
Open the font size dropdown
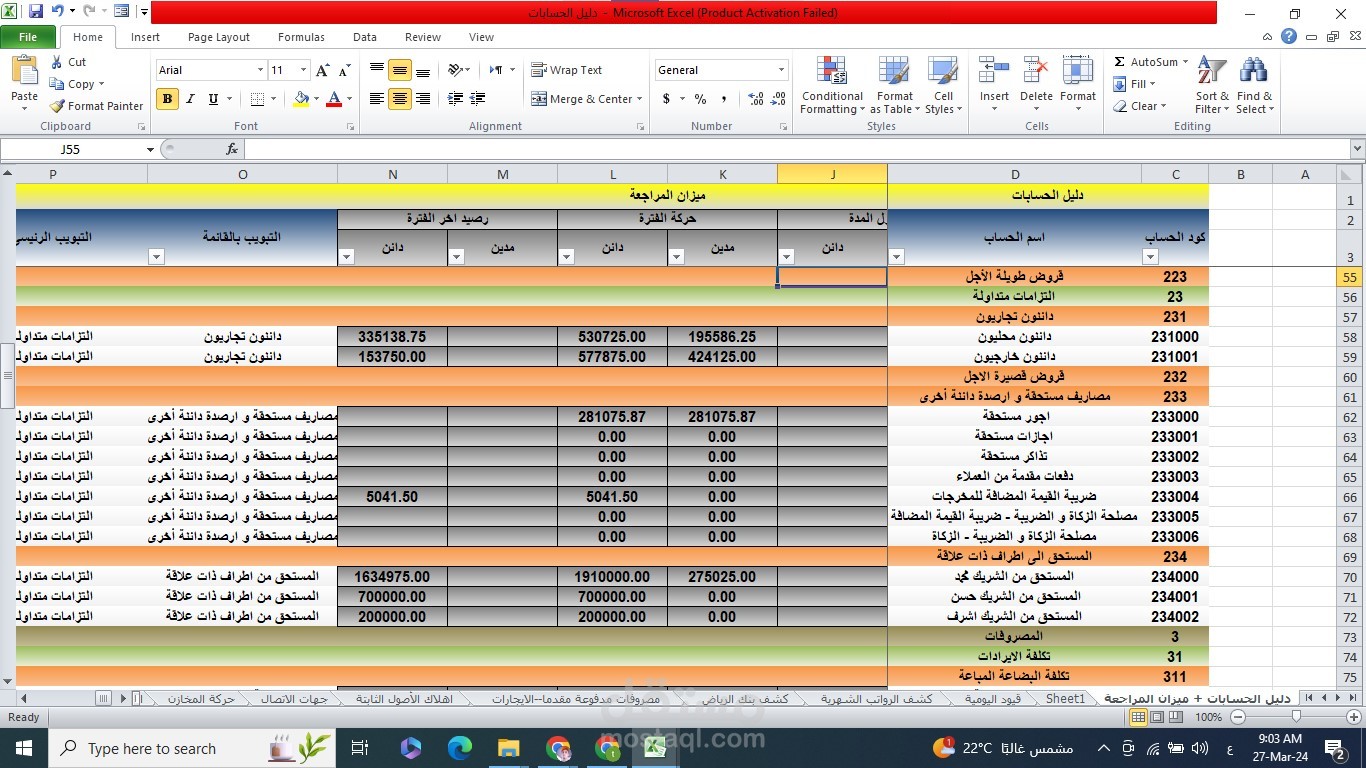point(304,70)
